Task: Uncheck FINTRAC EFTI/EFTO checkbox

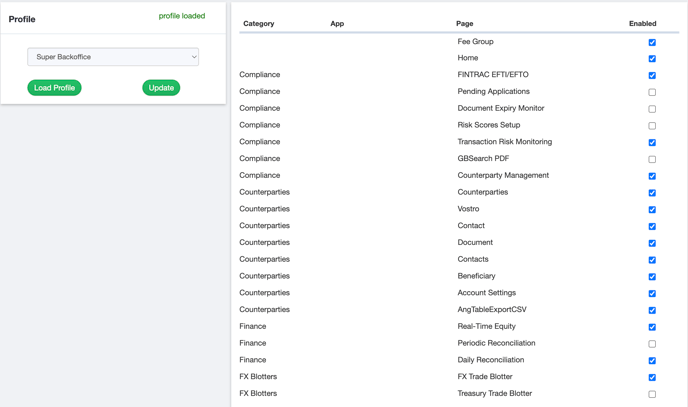Action: 652,75
